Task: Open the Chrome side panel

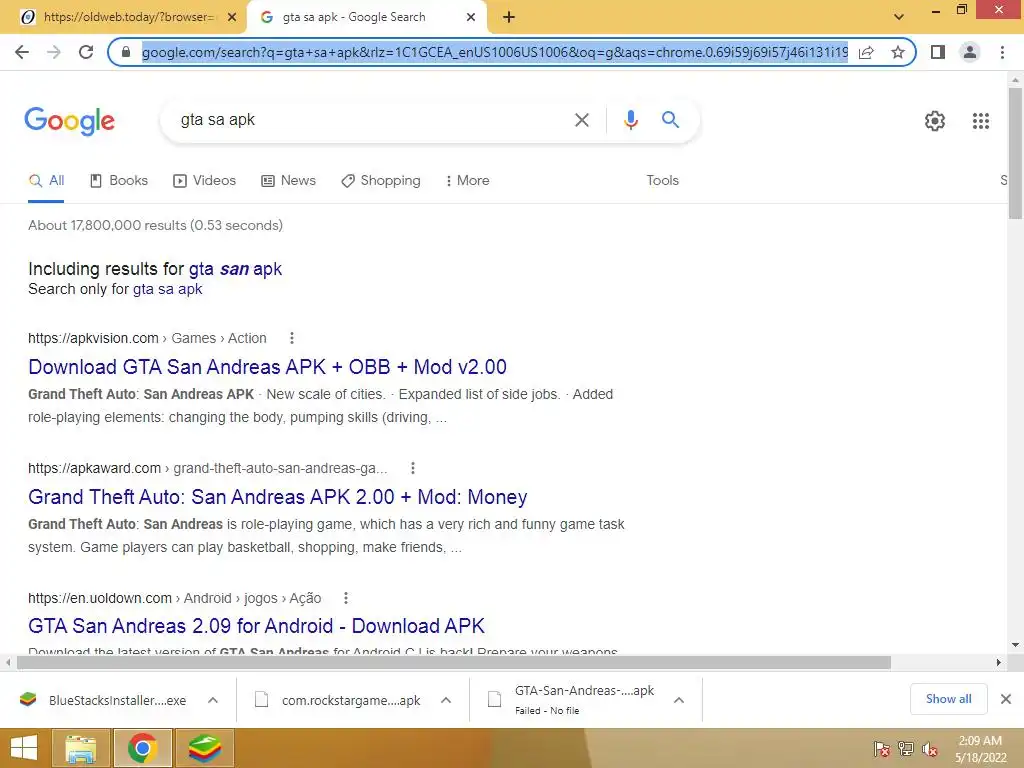Action: (938, 52)
